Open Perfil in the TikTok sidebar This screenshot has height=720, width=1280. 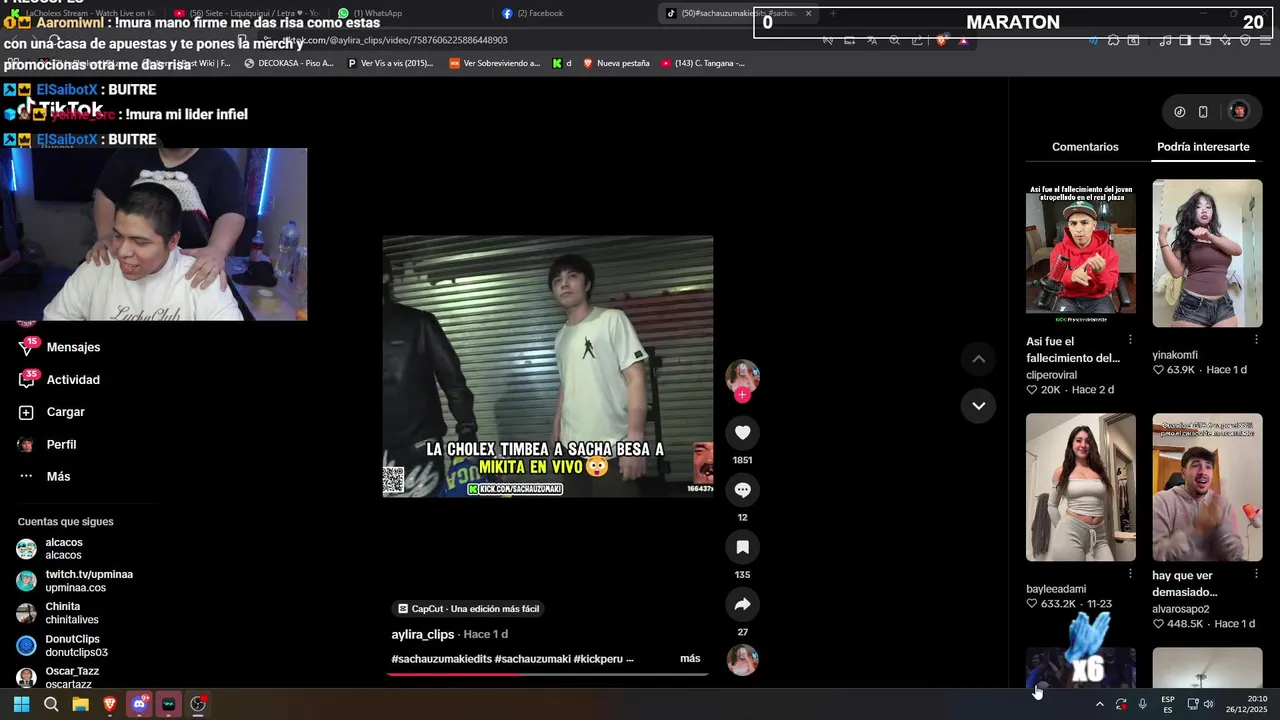pyautogui.click(x=61, y=445)
